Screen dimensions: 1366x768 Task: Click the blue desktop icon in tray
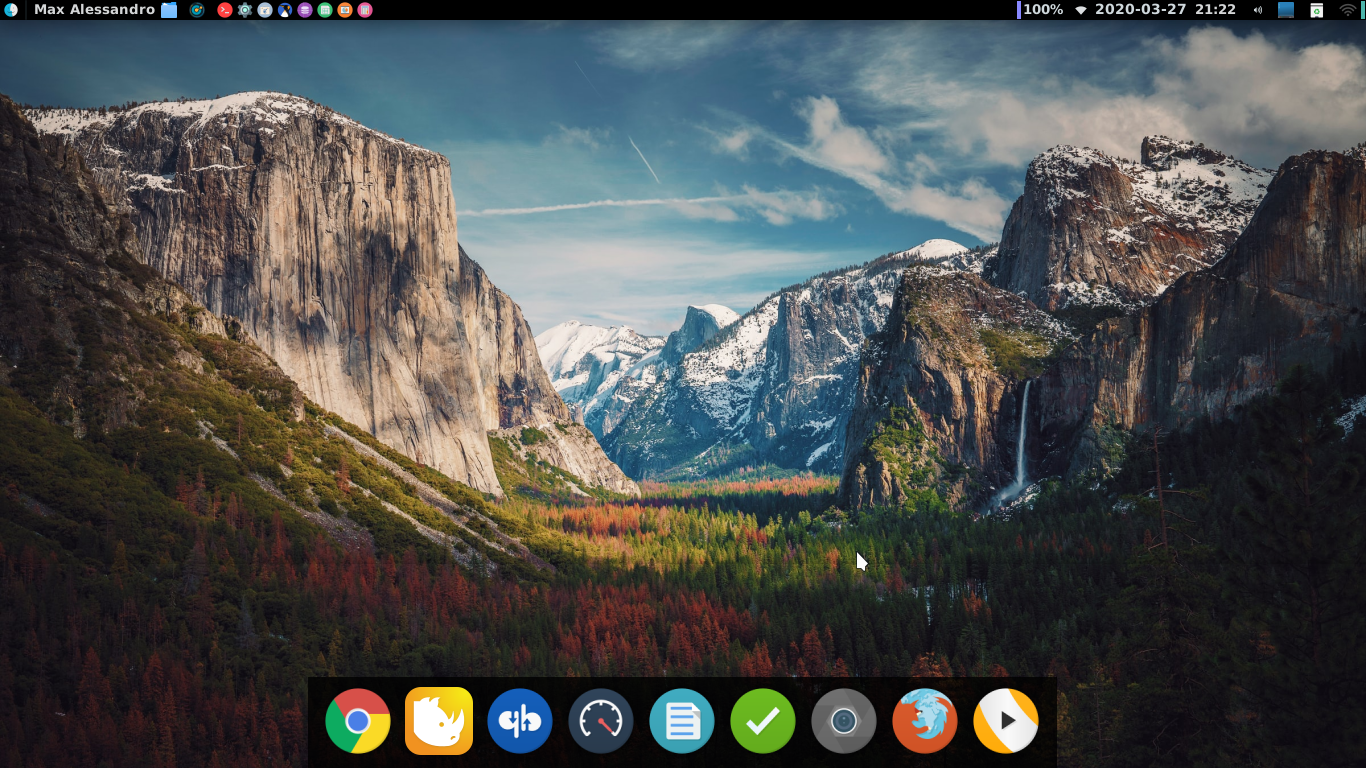pyautogui.click(x=1286, y=10)
